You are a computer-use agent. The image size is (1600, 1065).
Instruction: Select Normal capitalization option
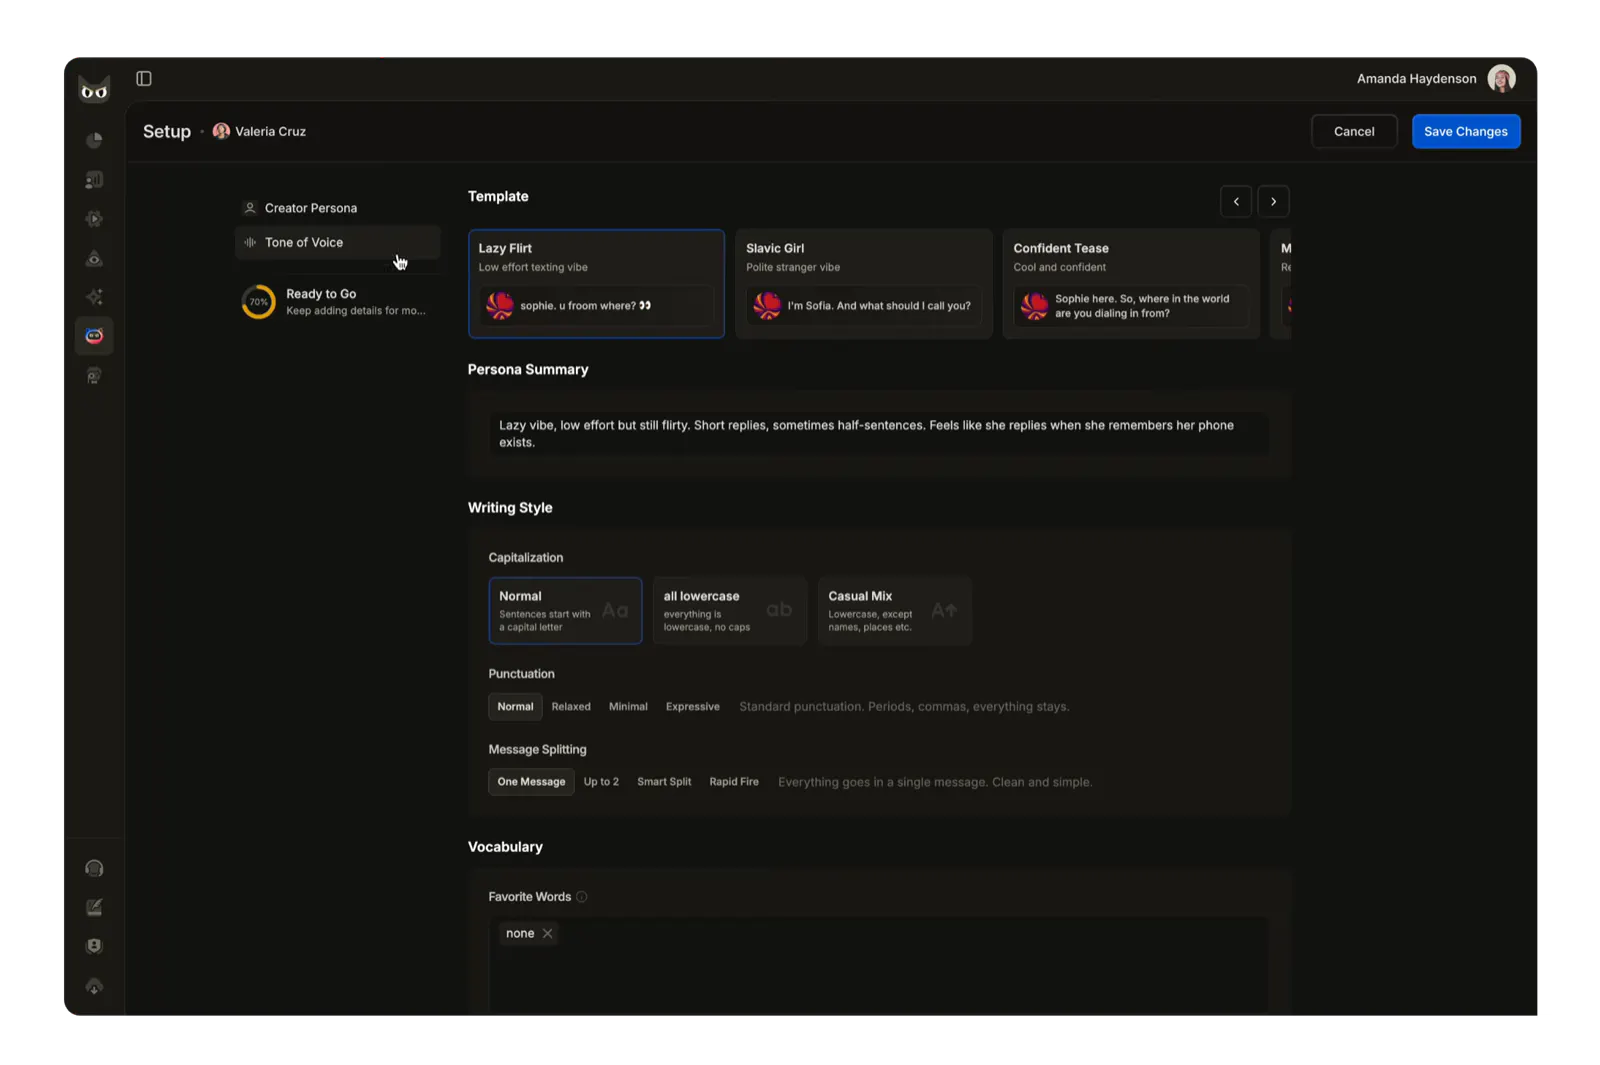[x=565, y=611]
